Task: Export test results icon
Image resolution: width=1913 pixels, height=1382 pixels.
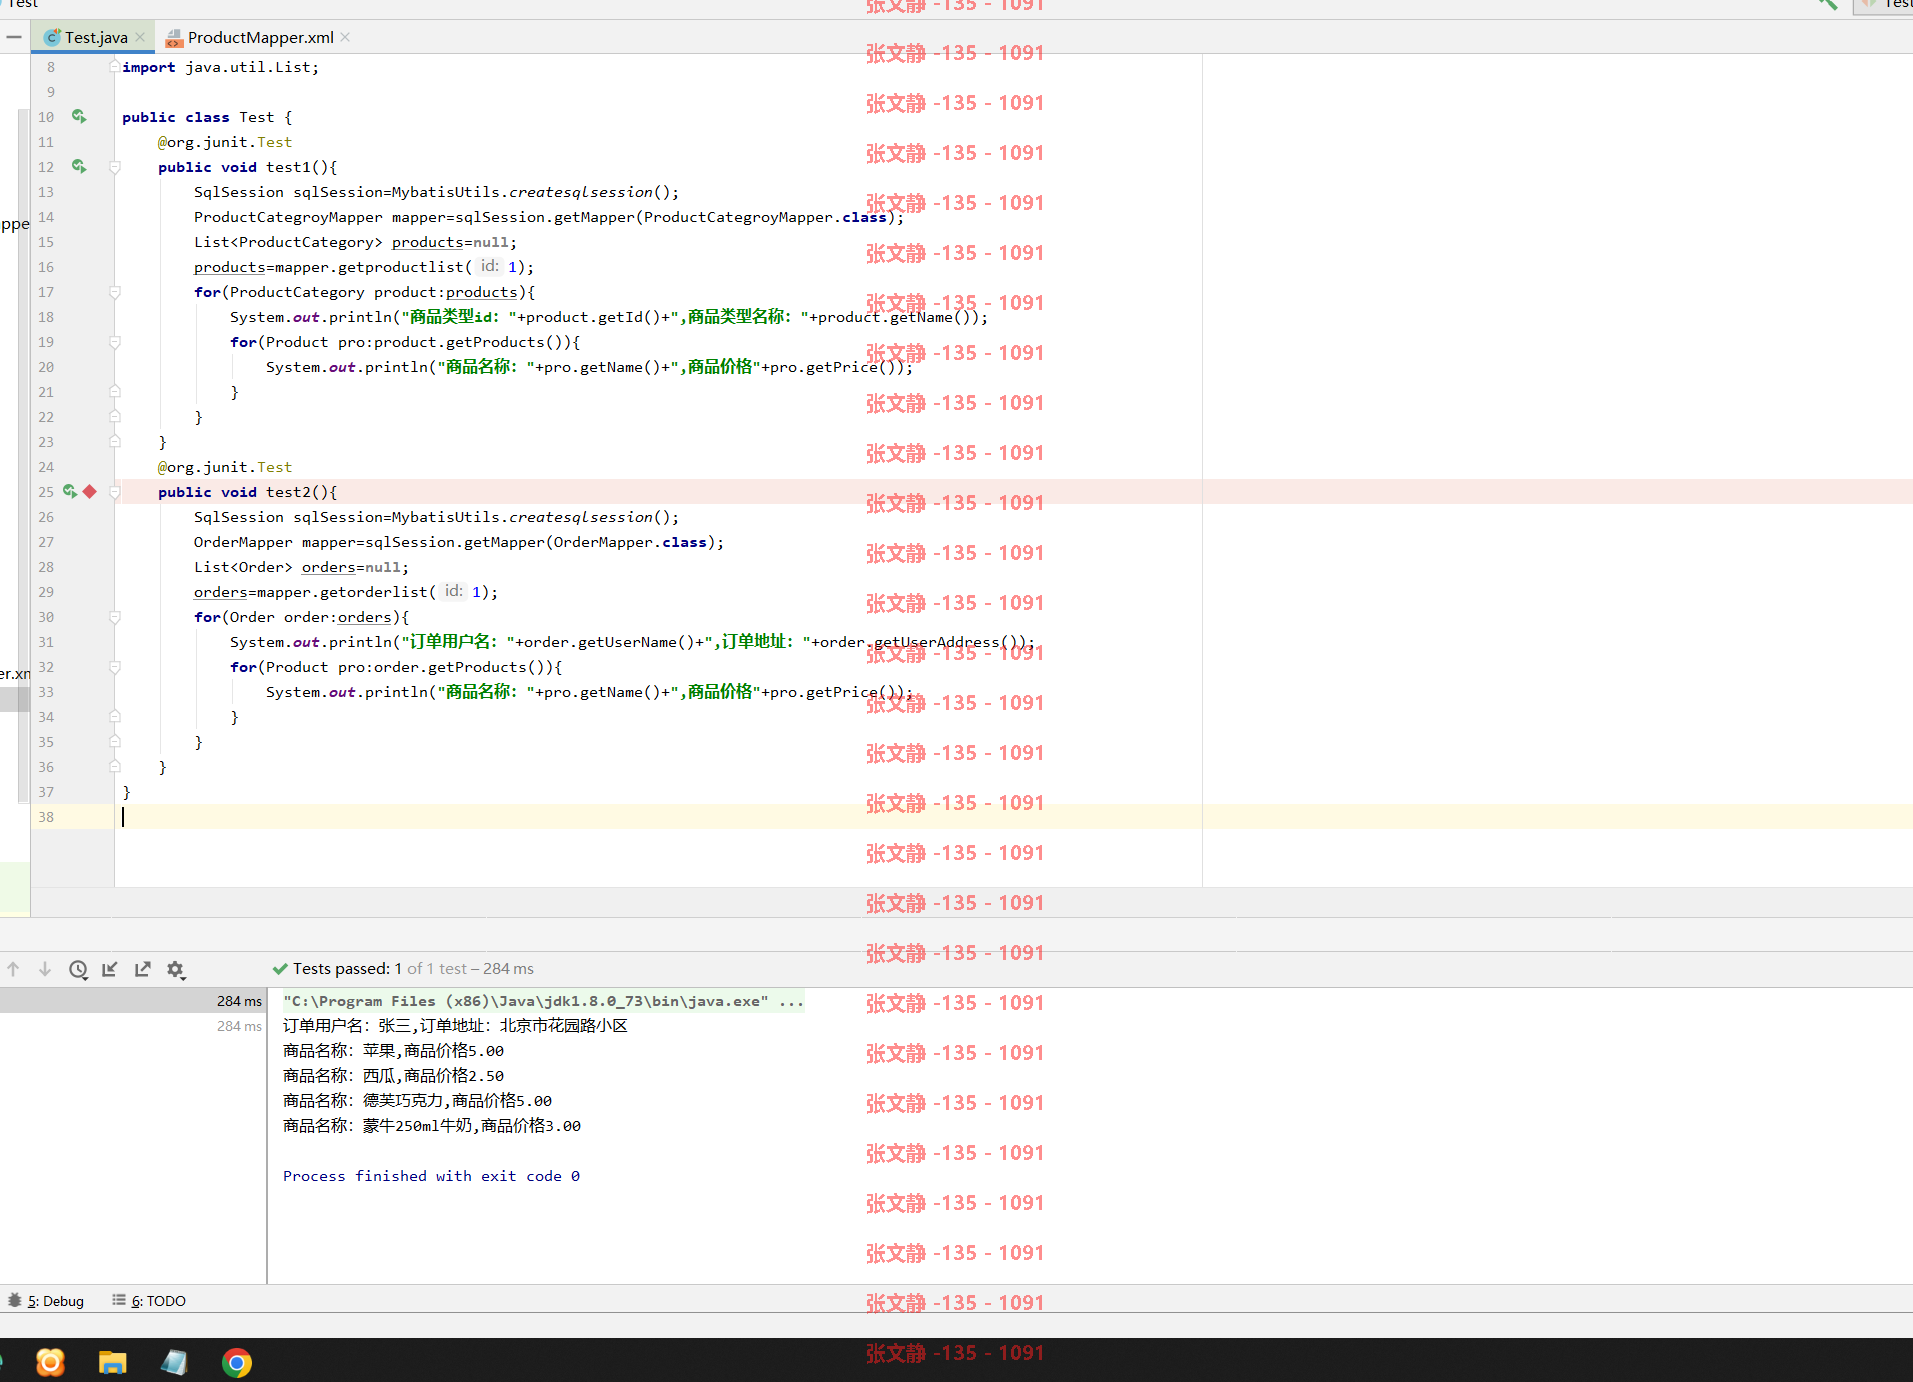Action: pyautogui.click(x=143, y=969)
